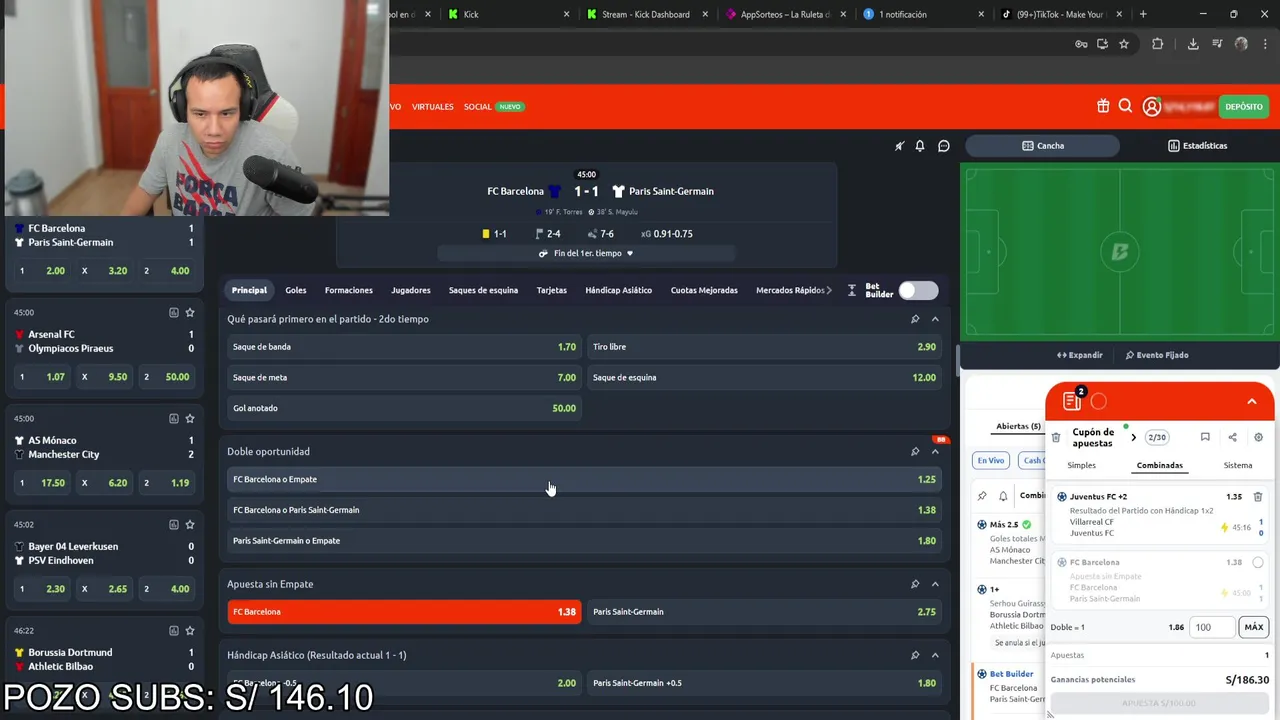The image size is (1280, 720).
Task: Open the match chat bubble icon
Action: [x=943, y=146]
